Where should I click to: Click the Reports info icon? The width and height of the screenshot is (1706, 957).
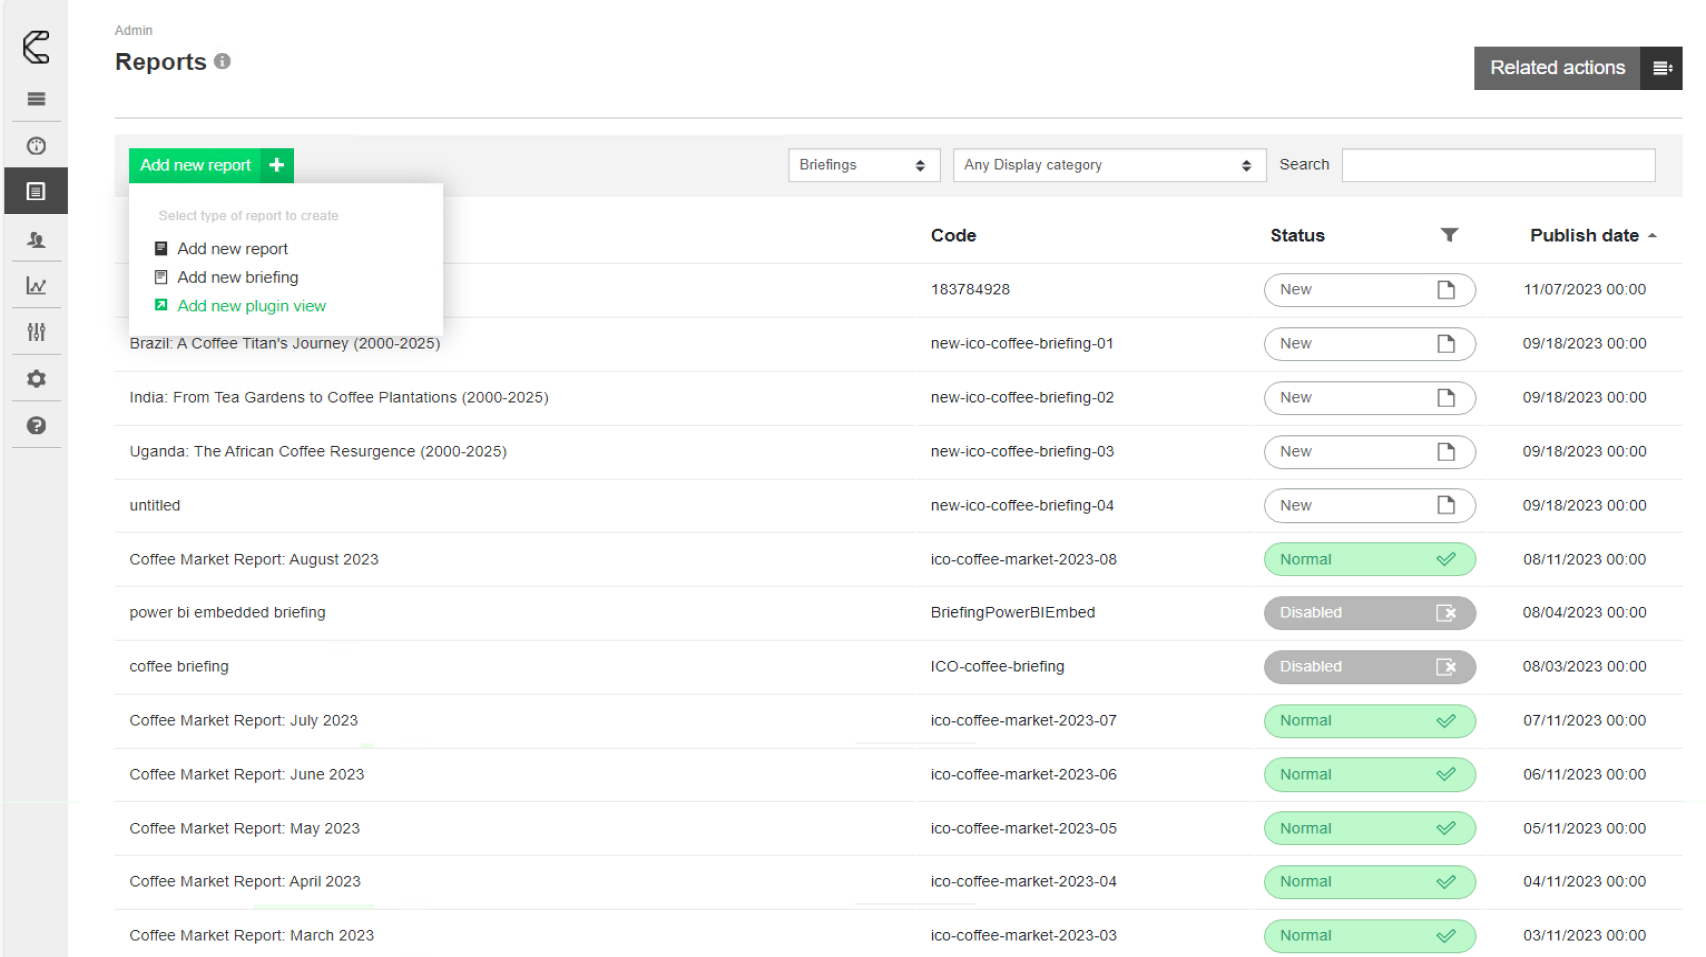point(223,62)
